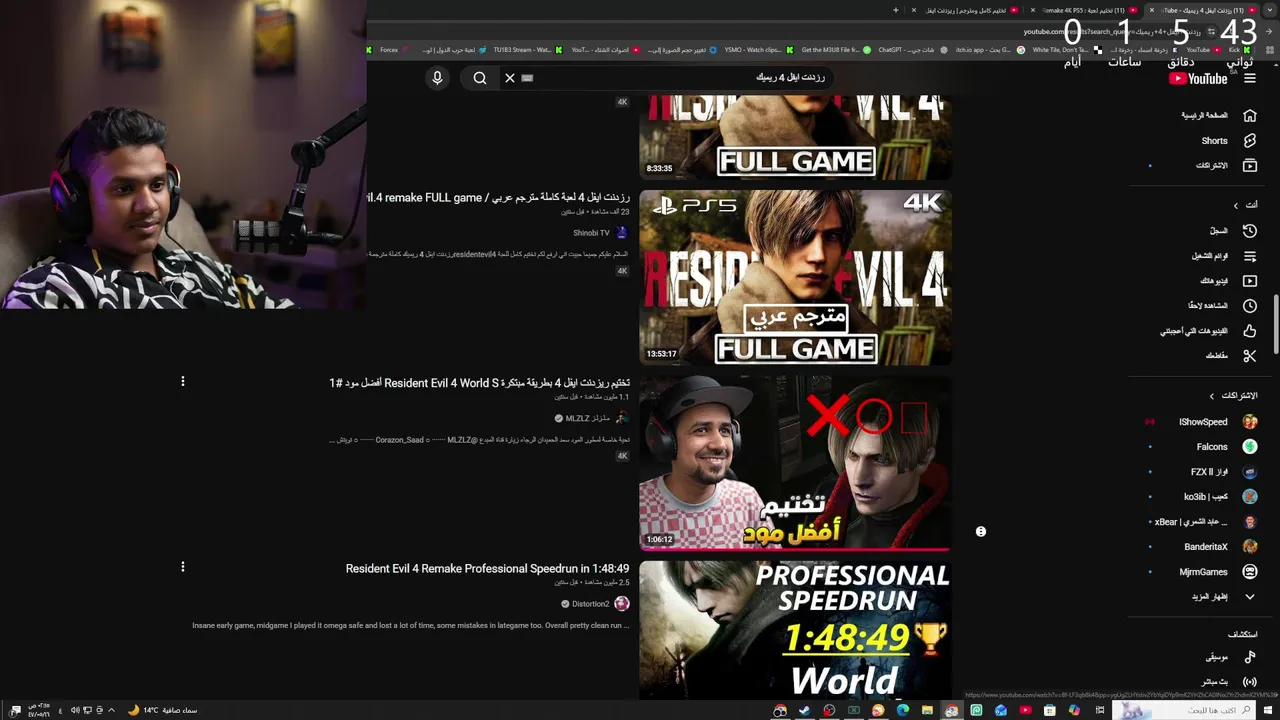This screenshot has height=720, width=1280.
Task: Show hidden system tray icons arrow
Action: click(110, 710)
